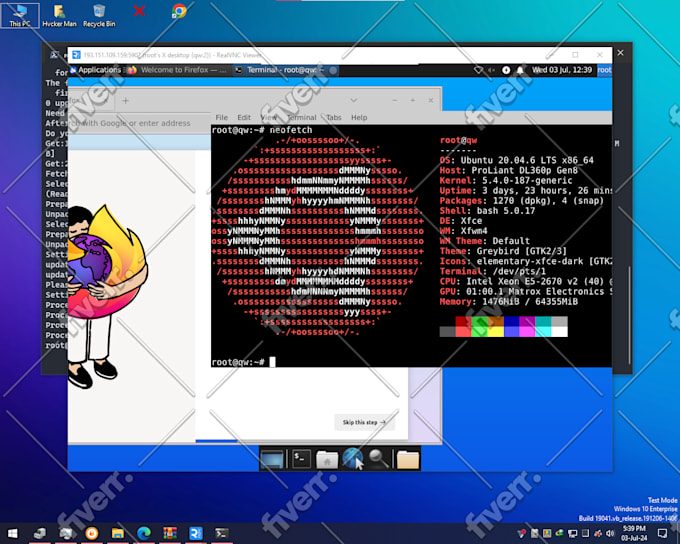The image size is (680, 544).
Task: Click the volume icon in Xfce panel
Action: (491, 70)
